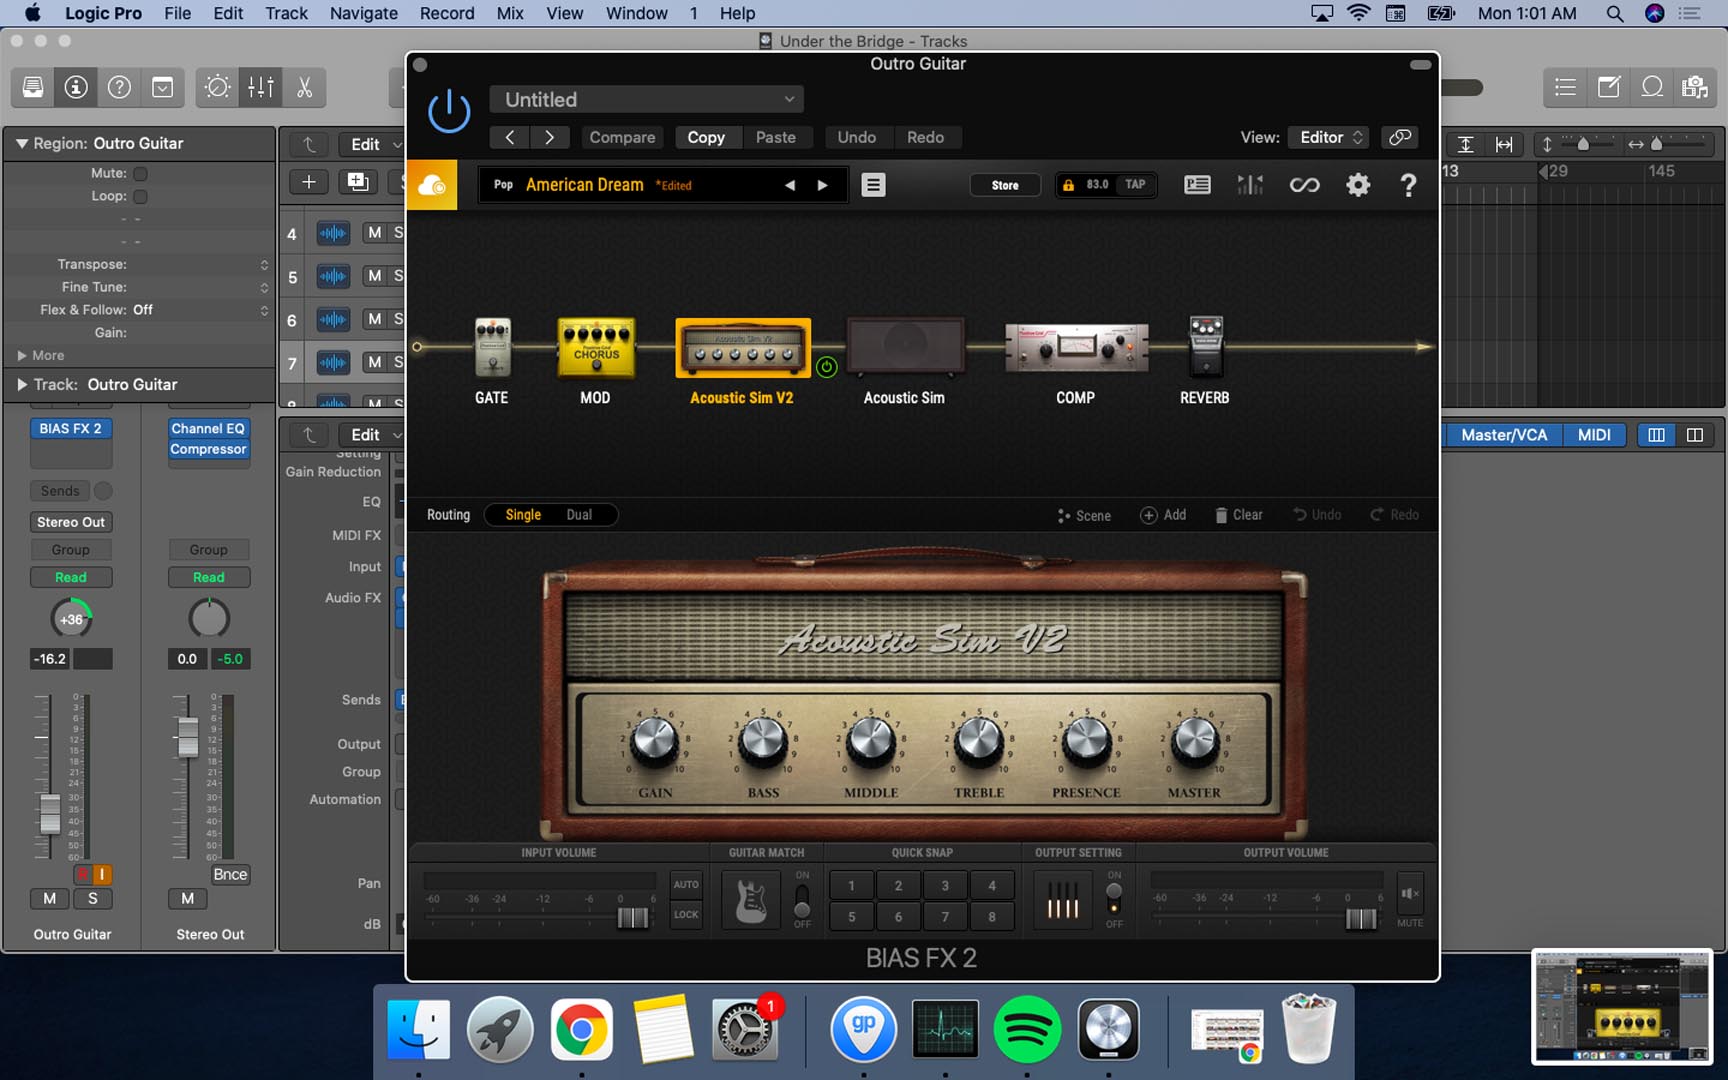Open the View Editor dropdown
The width and height of the screenshot is (1728, 1080).
(x=1328, y=137)
